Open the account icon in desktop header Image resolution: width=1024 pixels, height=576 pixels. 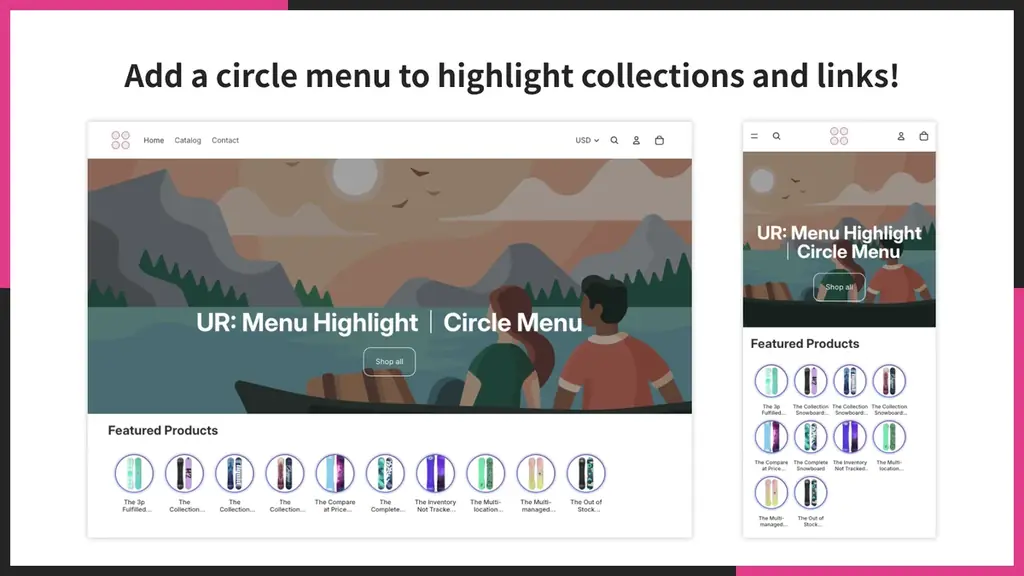(x=636, y=140)
